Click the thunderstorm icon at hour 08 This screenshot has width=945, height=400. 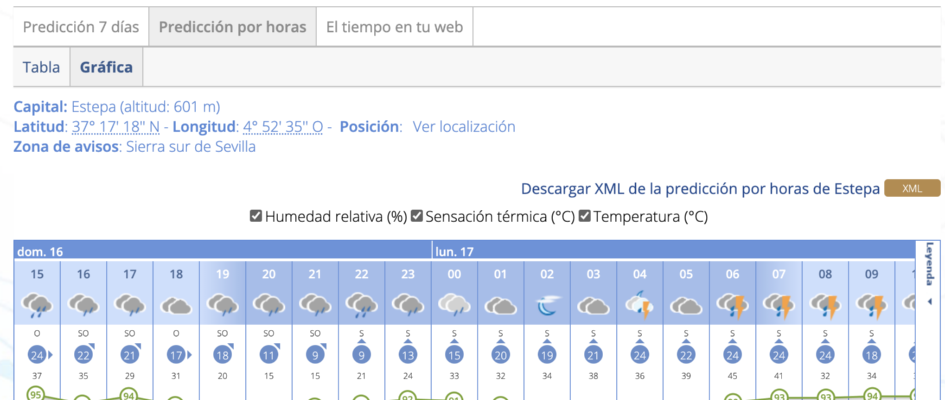(x=826, y=305)
